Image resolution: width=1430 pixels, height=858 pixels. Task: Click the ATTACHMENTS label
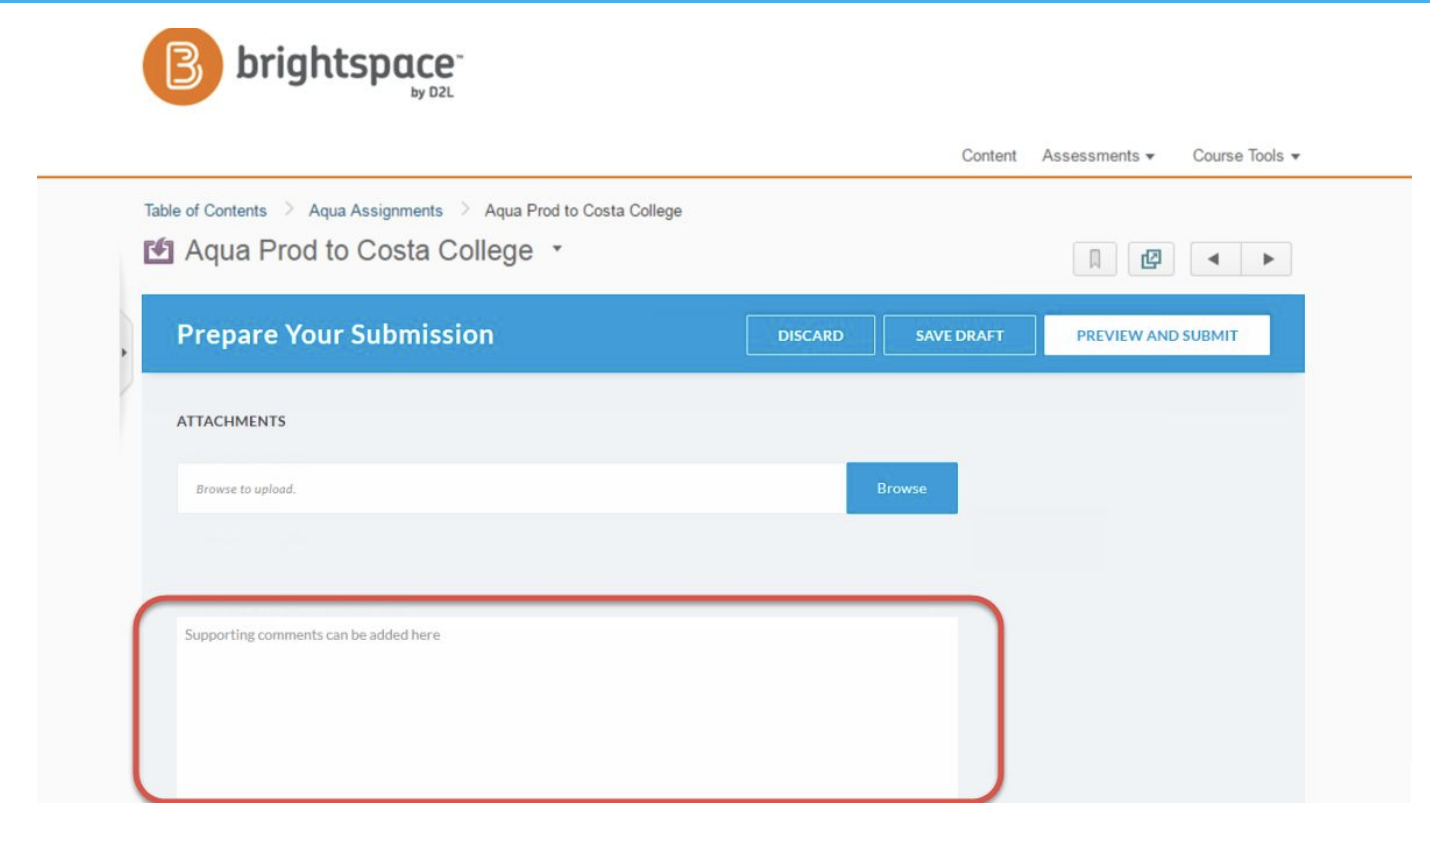231,421
